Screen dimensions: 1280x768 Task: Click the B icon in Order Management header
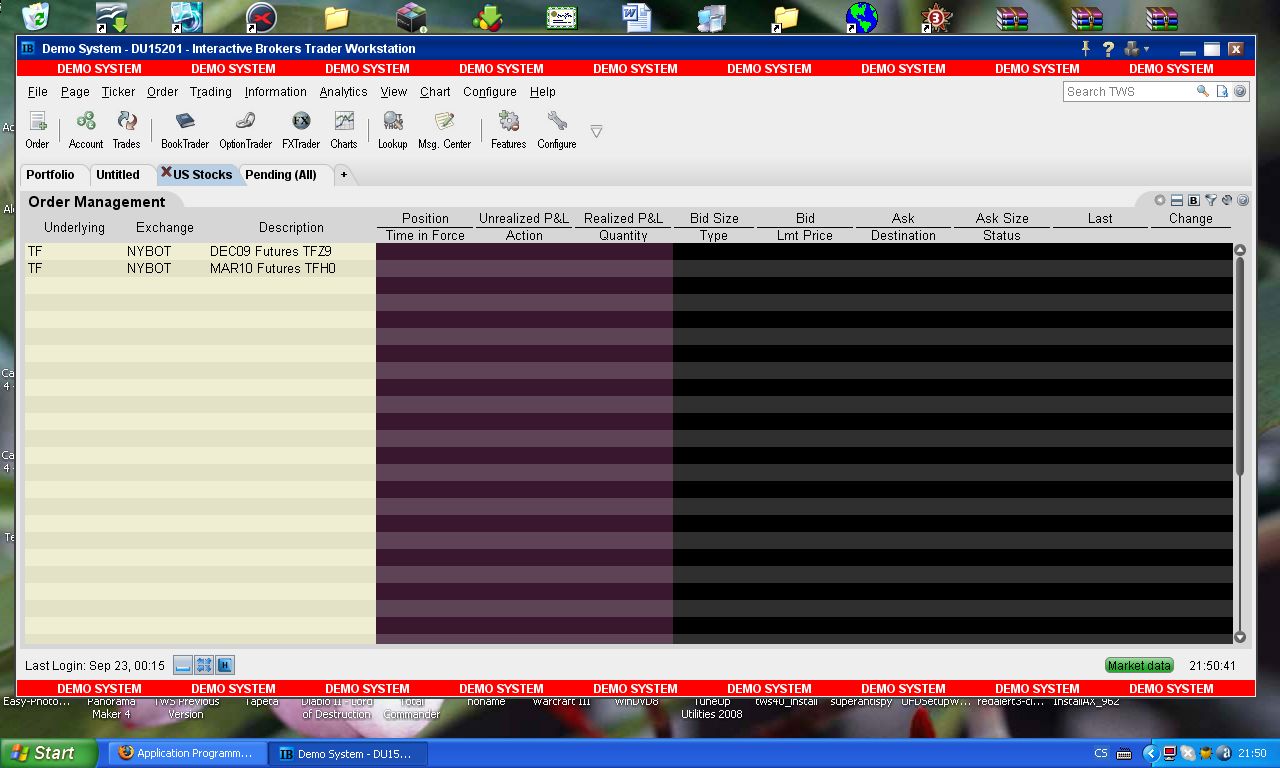(x=1194, y=200)
